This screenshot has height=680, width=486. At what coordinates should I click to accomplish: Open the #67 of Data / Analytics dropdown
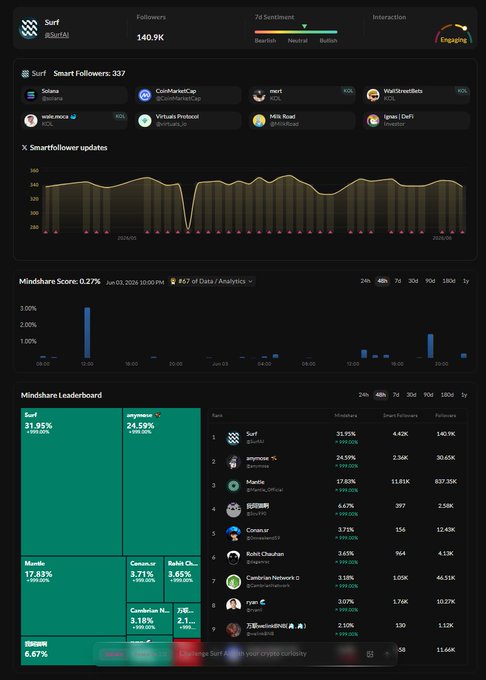coord(212,281)
